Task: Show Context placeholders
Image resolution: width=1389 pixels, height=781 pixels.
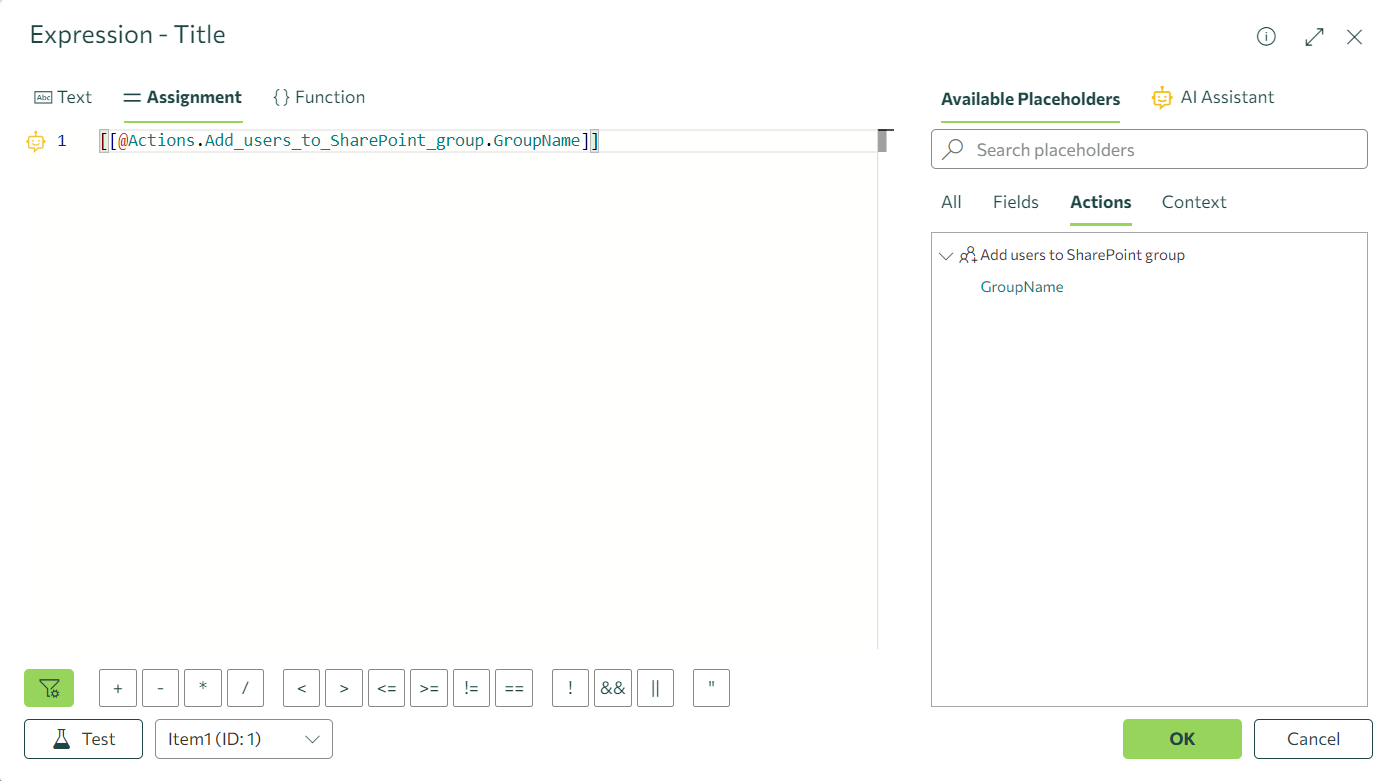Action: [1193, 202]
